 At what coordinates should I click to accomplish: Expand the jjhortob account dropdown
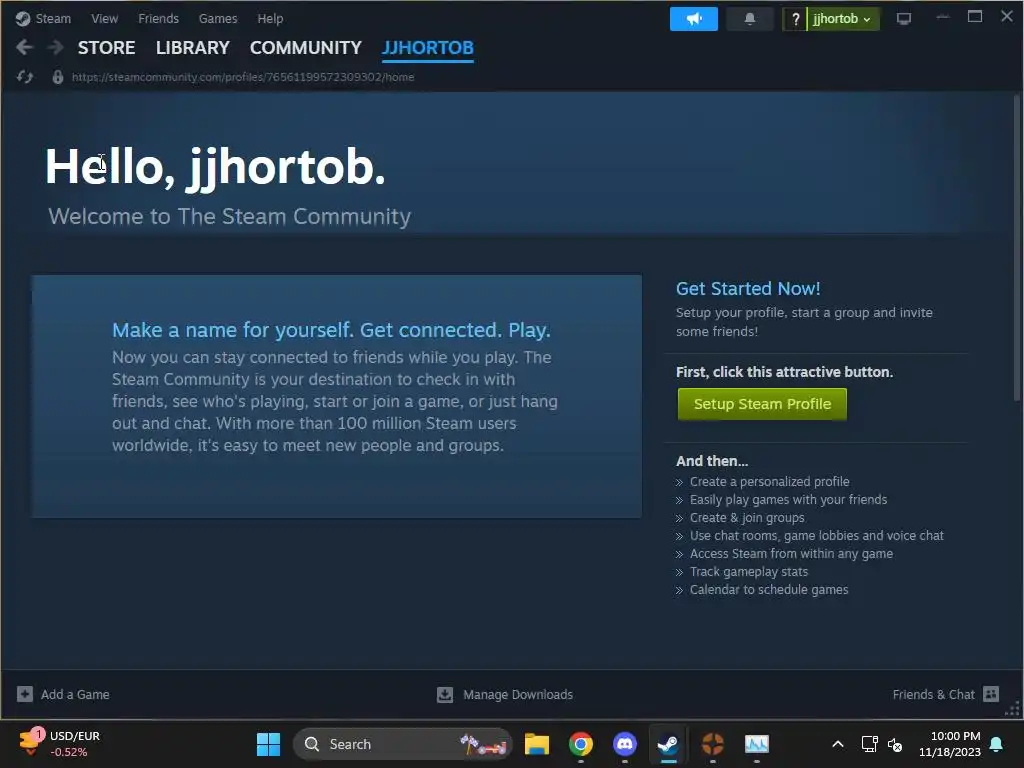[843, 19]
